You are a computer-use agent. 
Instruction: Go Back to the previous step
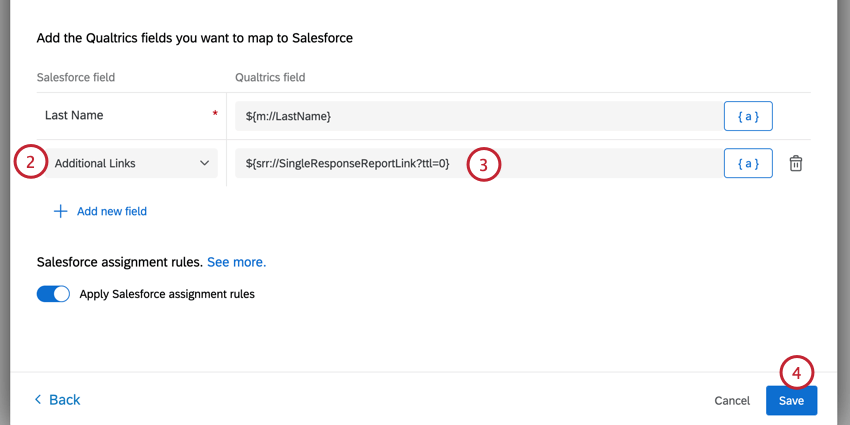tap(64, 400)
